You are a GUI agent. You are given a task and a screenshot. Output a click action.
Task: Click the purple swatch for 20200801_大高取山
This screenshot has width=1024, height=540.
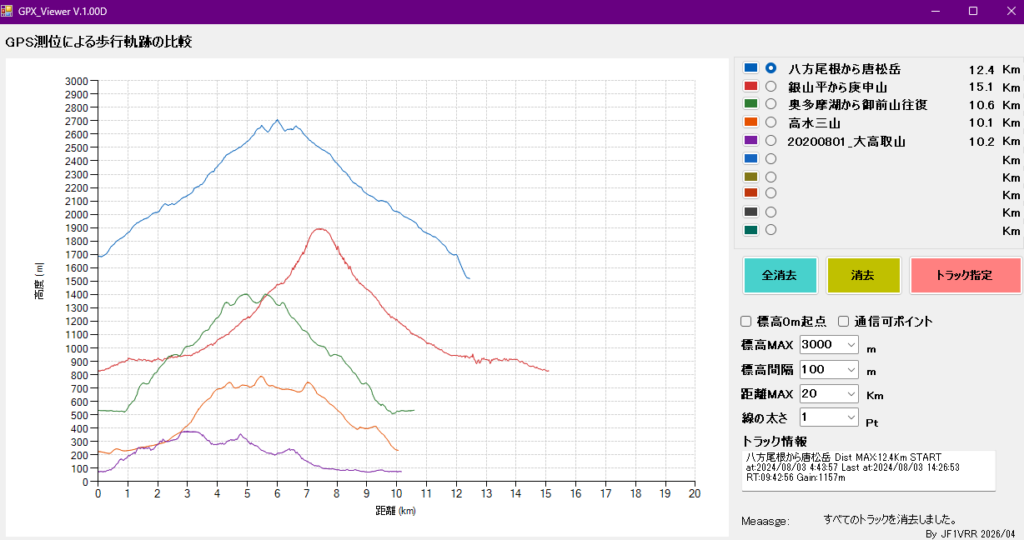point(751,140)
